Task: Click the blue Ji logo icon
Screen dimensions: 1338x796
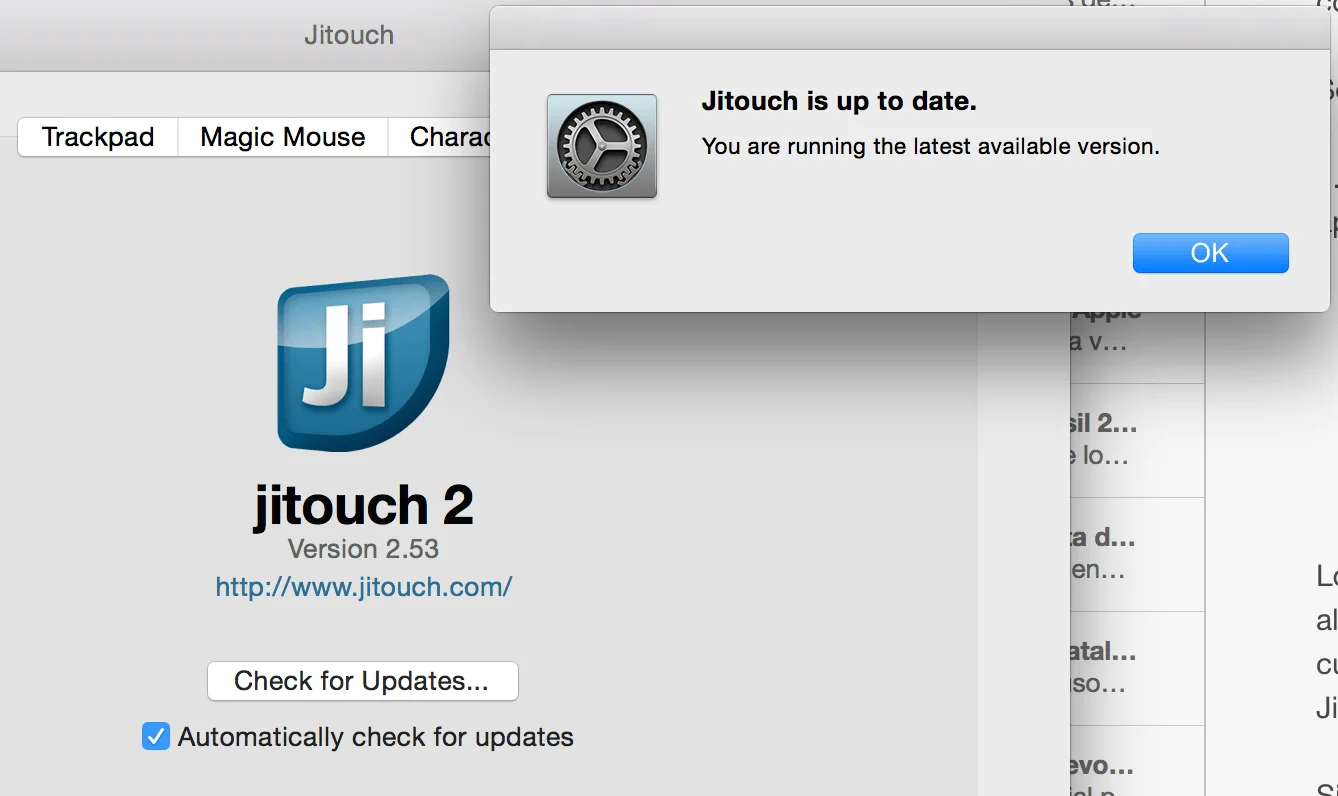Action: [x=363, y=362]
